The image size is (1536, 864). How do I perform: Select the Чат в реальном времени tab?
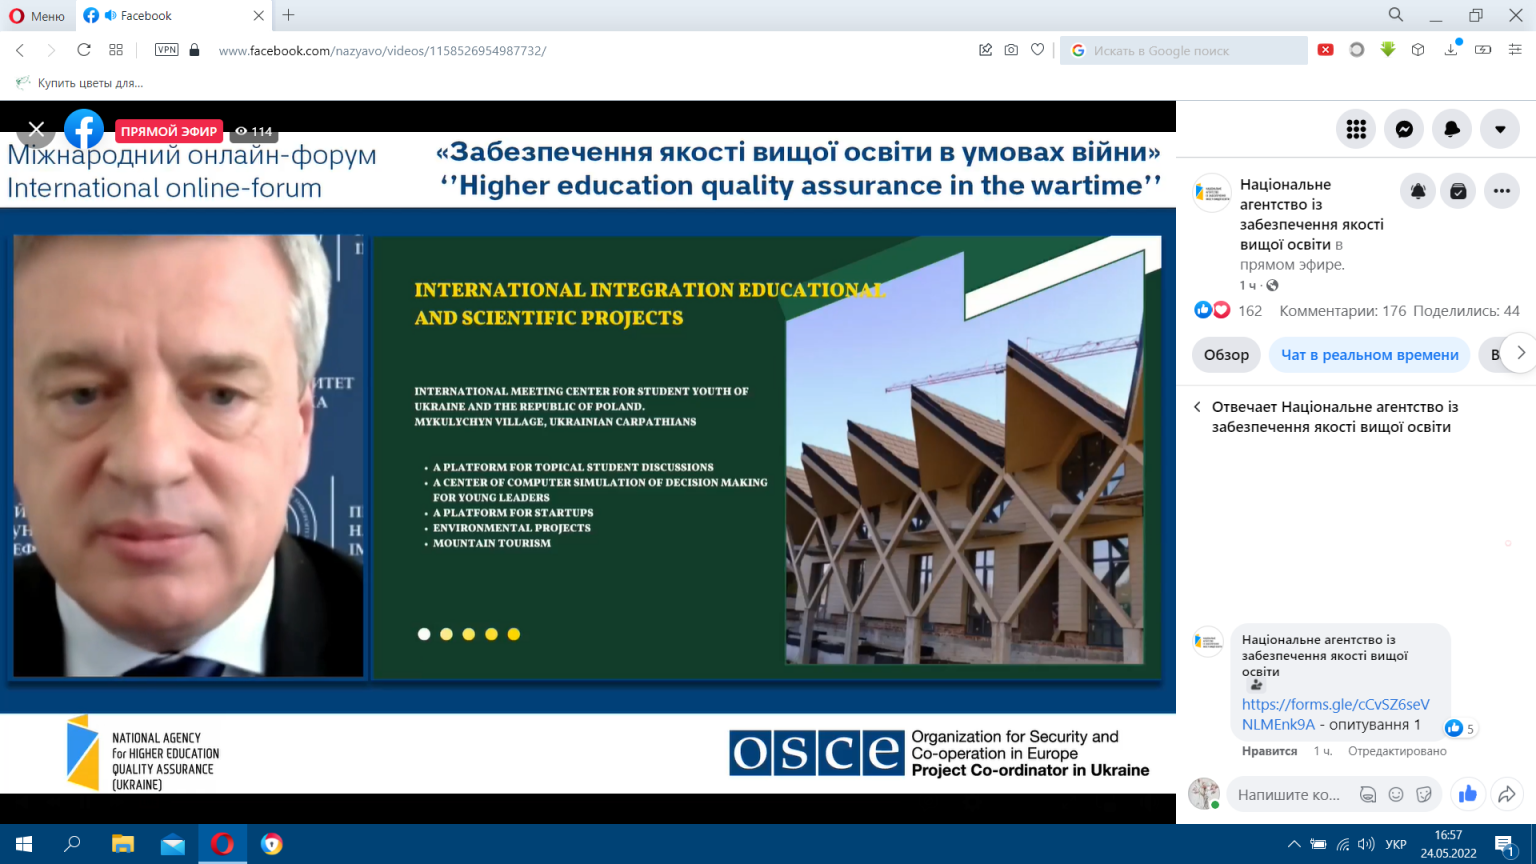1370,355
